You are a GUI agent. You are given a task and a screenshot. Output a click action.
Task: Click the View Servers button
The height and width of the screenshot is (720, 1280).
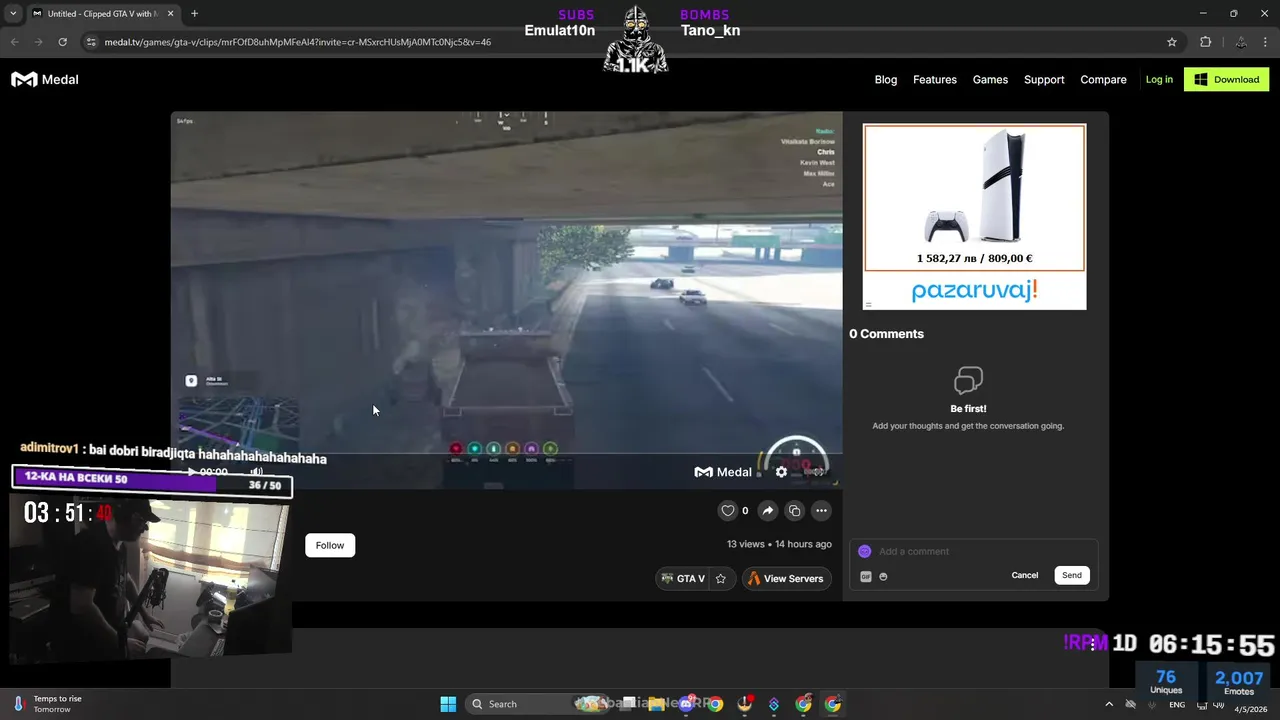pos(786,578)
